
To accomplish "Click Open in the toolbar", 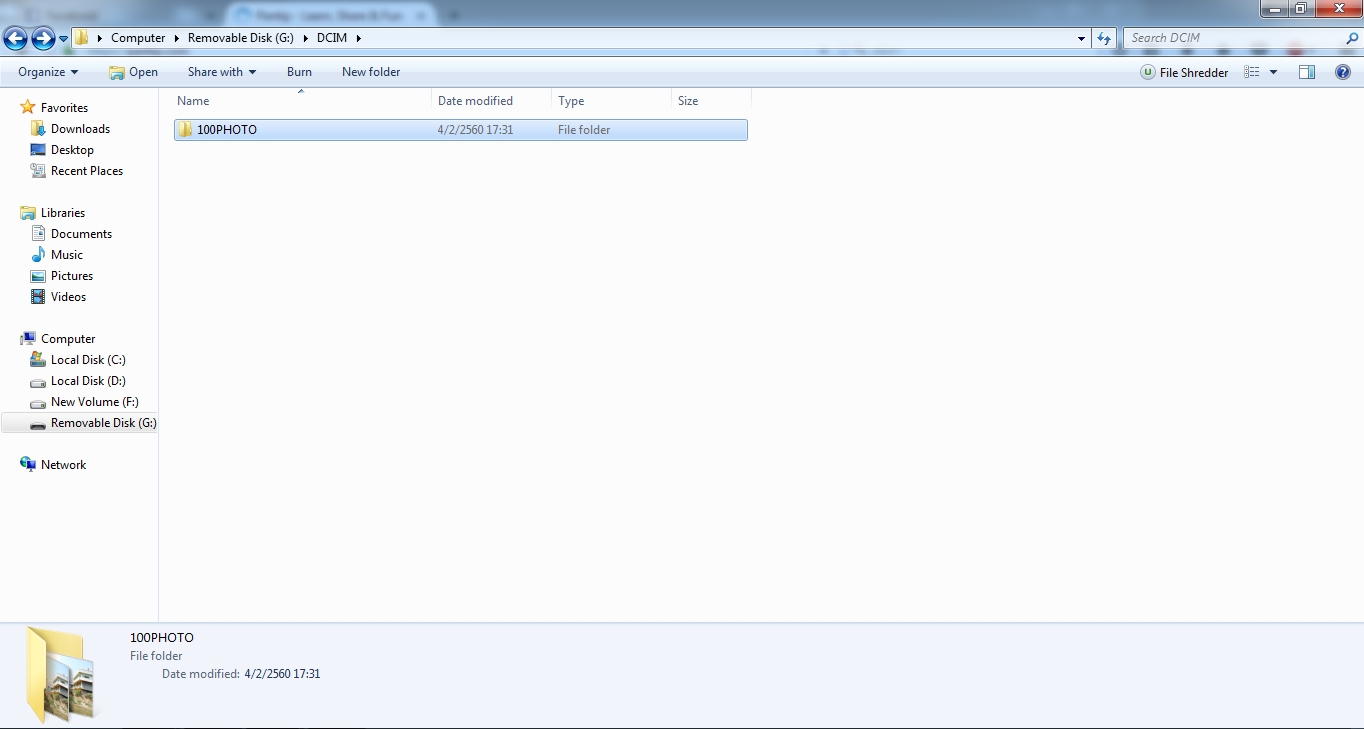I will [133, 72].
